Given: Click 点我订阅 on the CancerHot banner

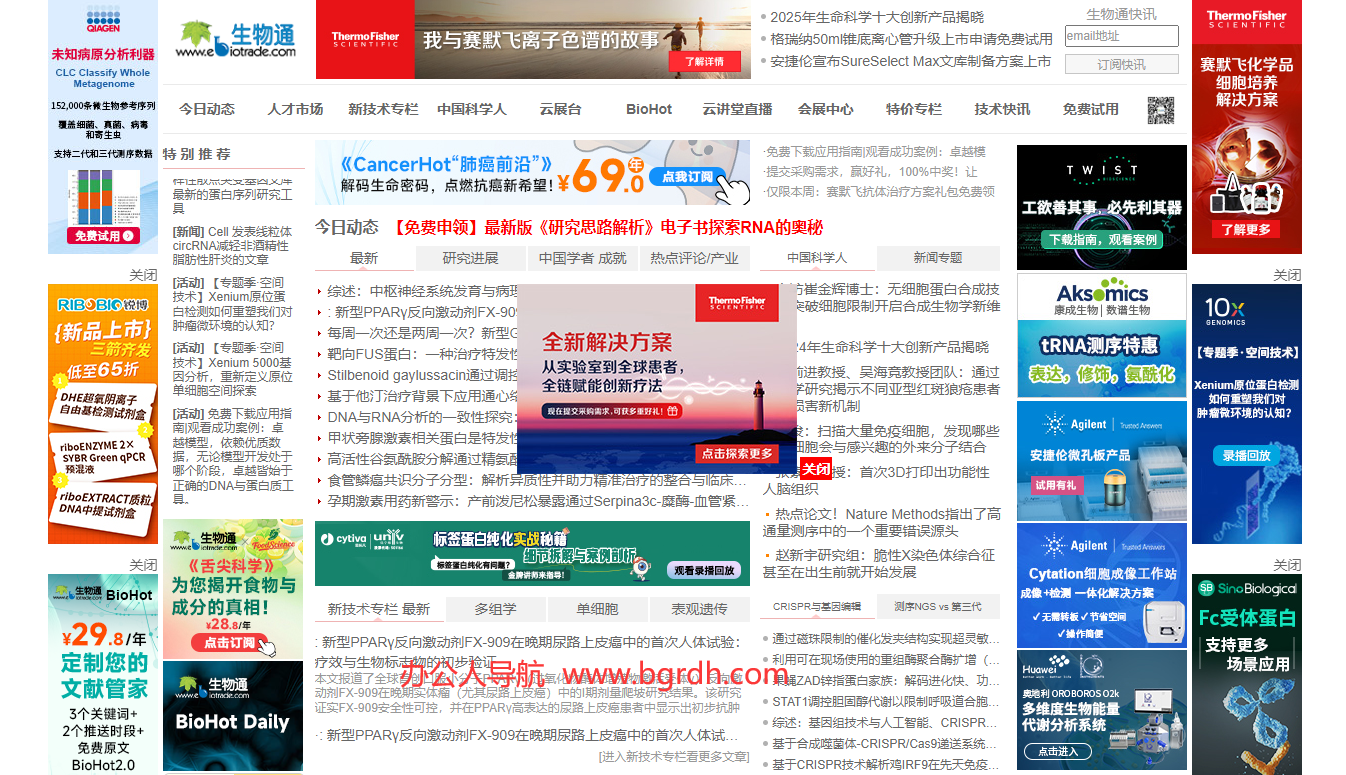Looking at the screenshot, I should point(688,176).
